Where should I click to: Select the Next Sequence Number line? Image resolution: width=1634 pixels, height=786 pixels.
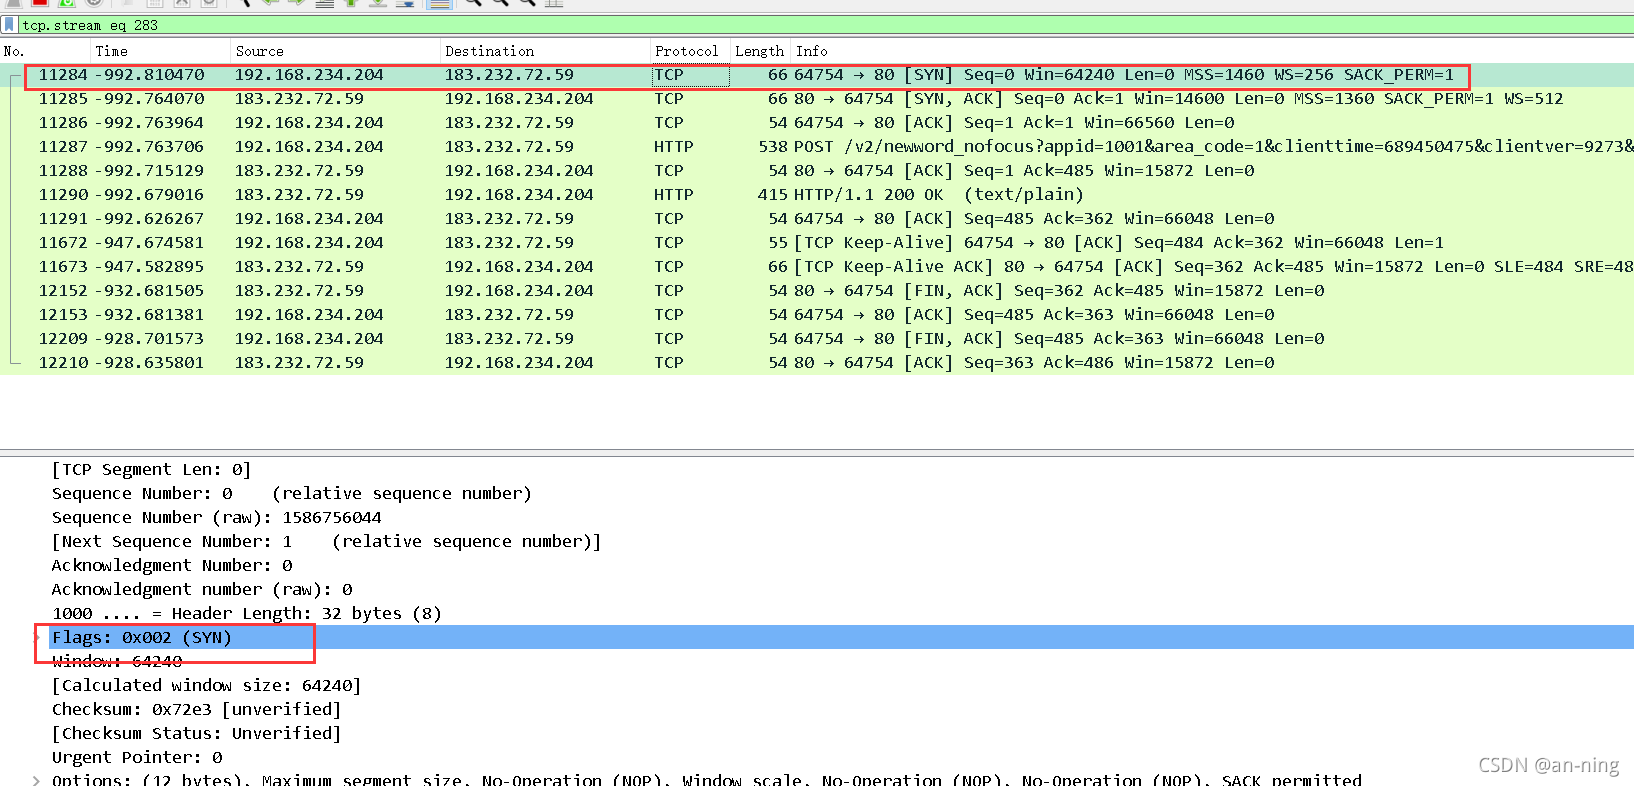[326, 541]
